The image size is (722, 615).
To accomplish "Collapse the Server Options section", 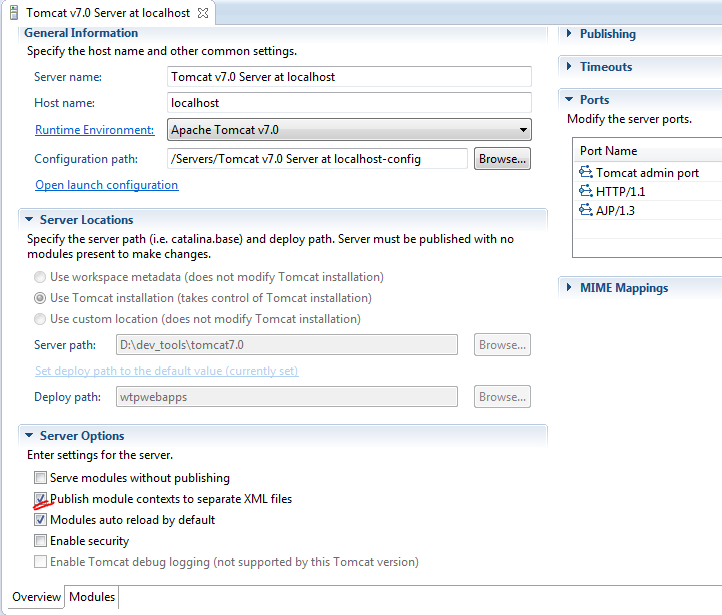I will tap(29, 435).
